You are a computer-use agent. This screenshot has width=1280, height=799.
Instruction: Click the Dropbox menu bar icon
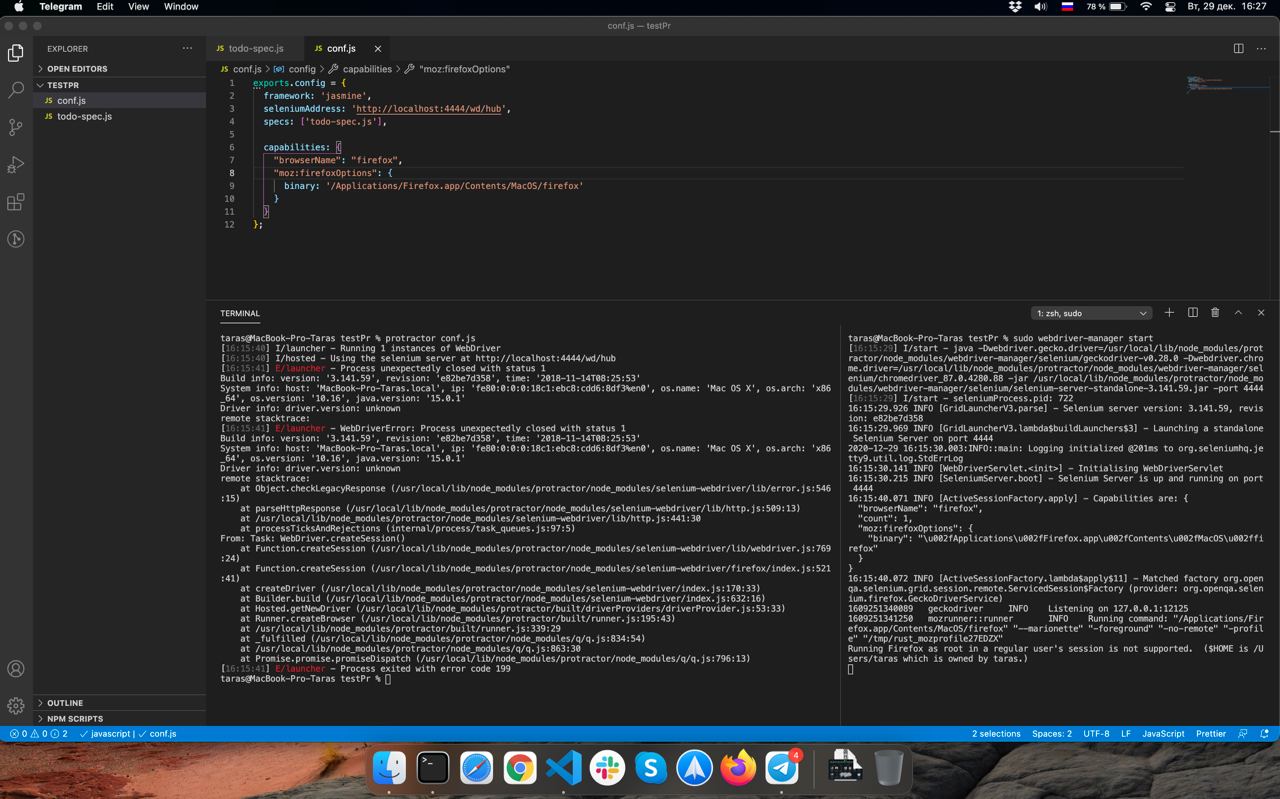[x=1015, y=7]
